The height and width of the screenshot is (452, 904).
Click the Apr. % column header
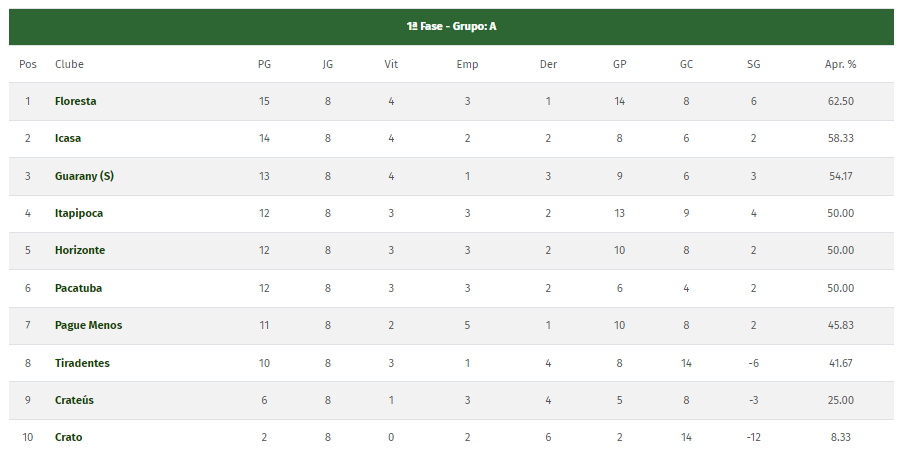pos(840,64)
